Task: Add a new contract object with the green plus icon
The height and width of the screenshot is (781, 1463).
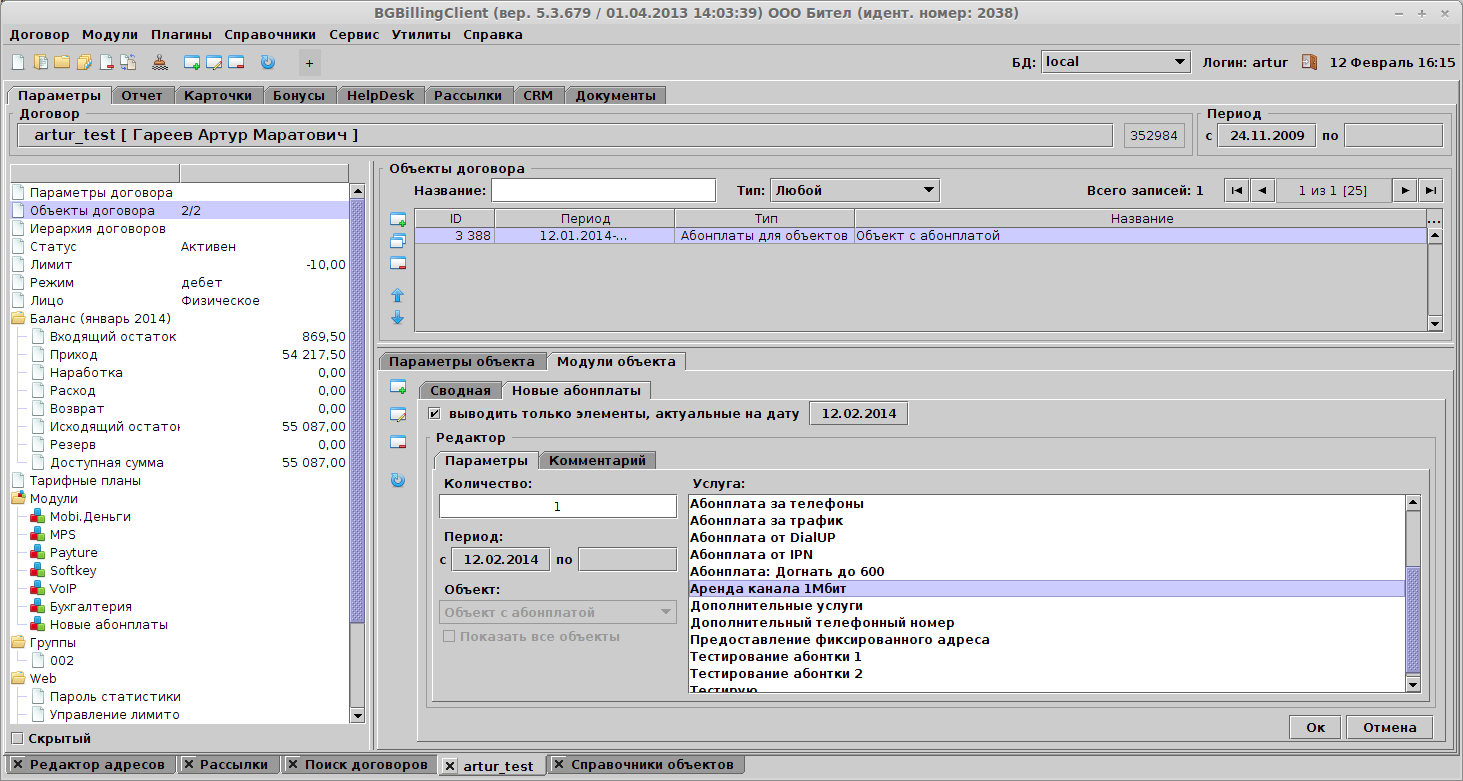Action: pos(398,220)
